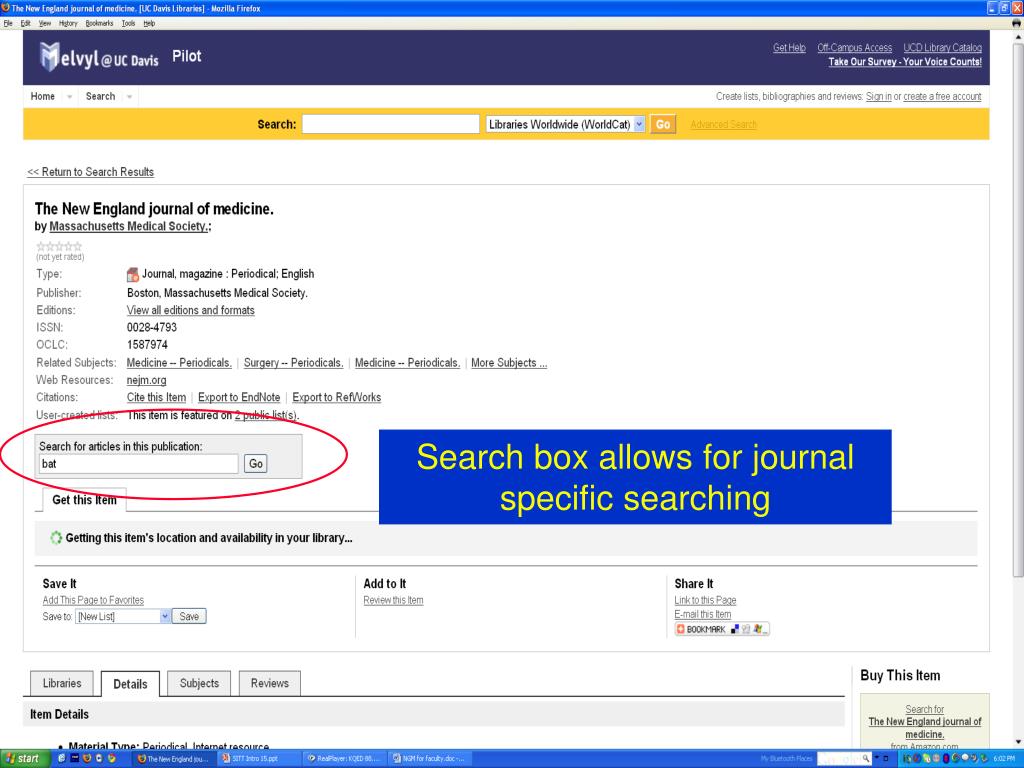This screenshot has width=1024, height=768.
Task: Open the Massachusetts Medical Society author link
Action: (x=129, y=226)
